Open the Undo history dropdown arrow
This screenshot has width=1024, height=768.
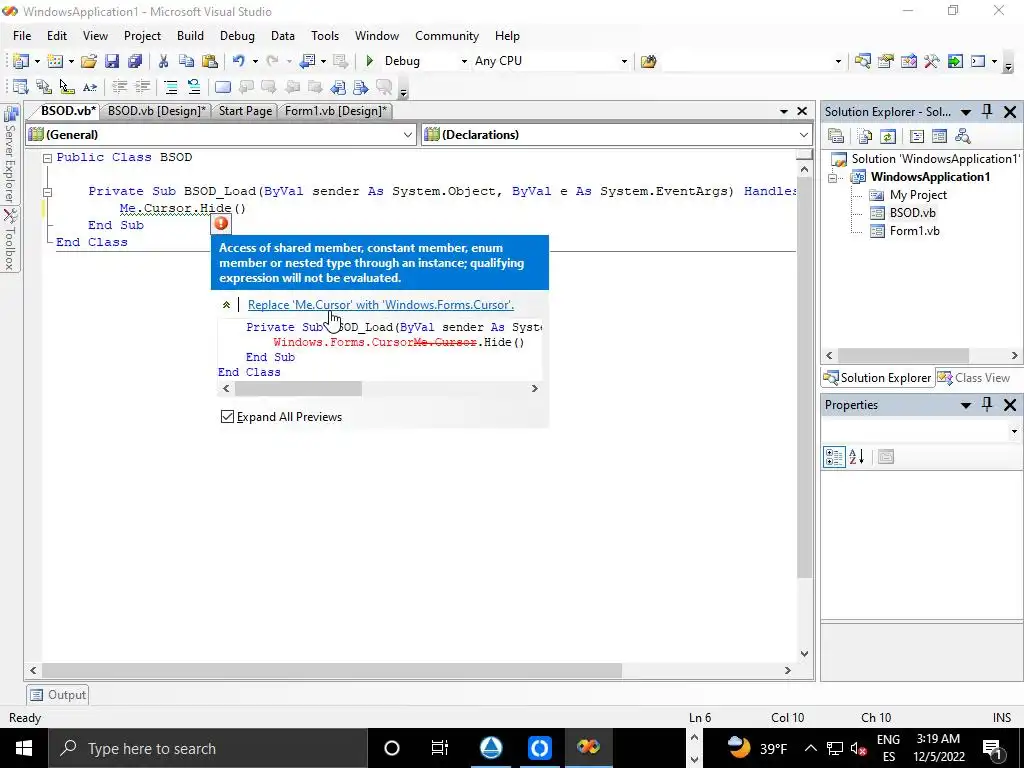click(255, 61)
